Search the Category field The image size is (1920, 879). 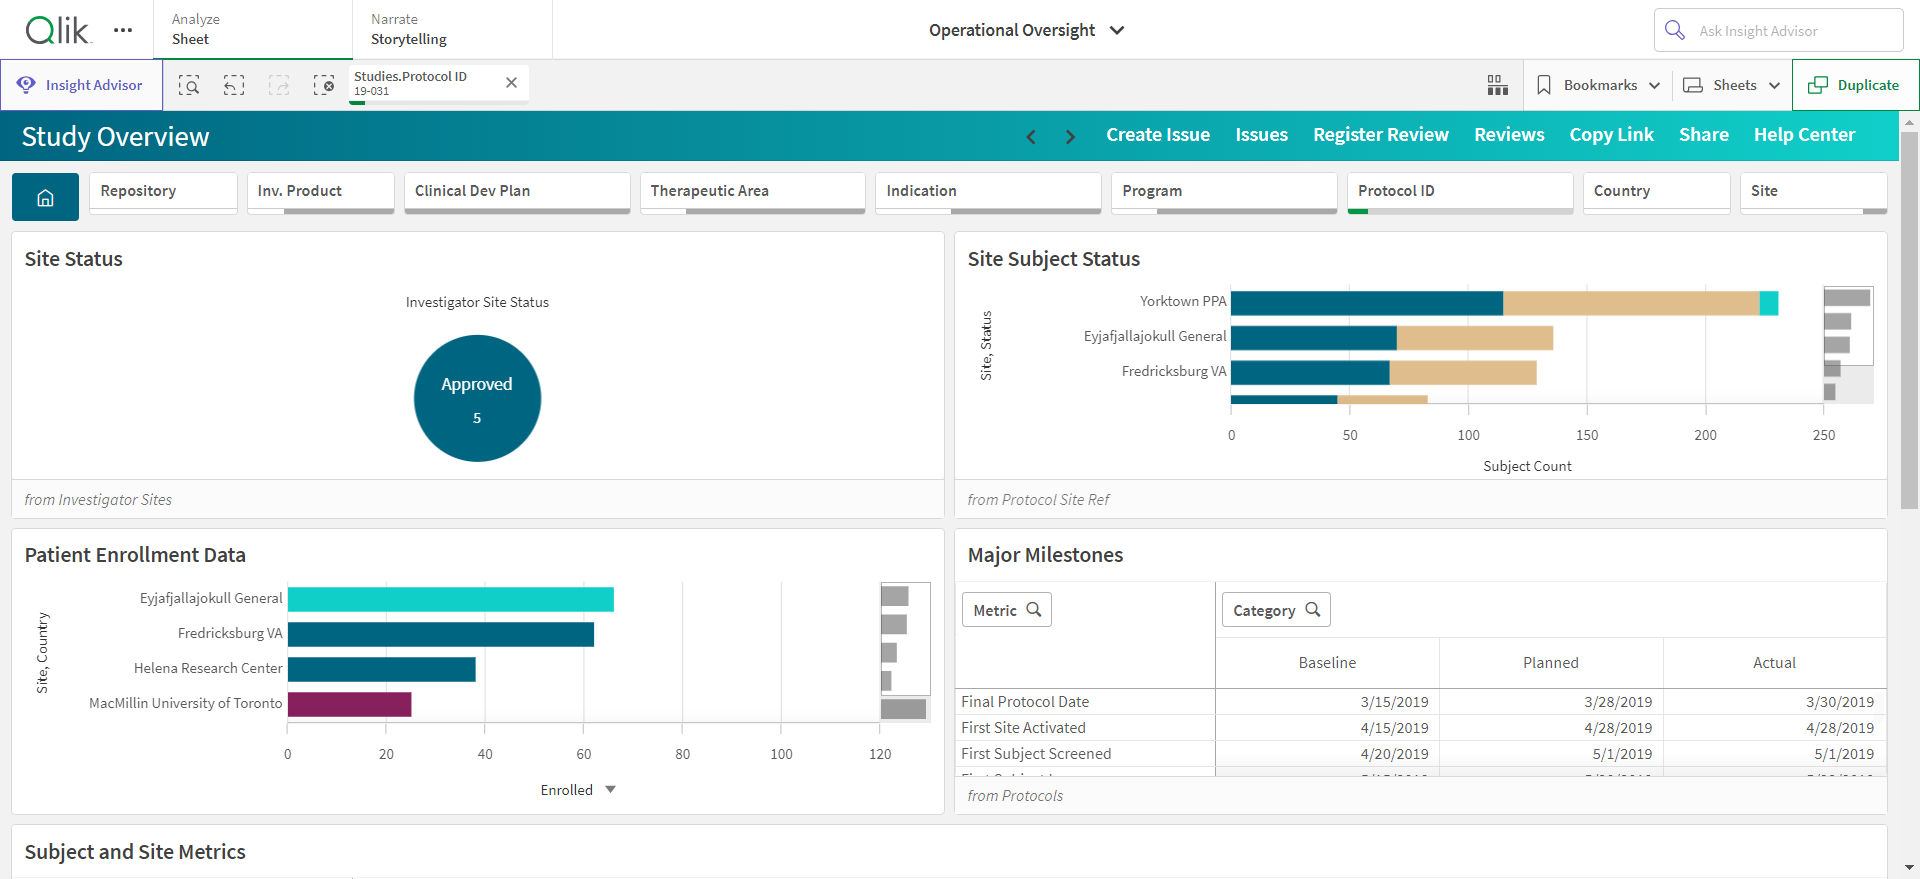(1276, 610)
